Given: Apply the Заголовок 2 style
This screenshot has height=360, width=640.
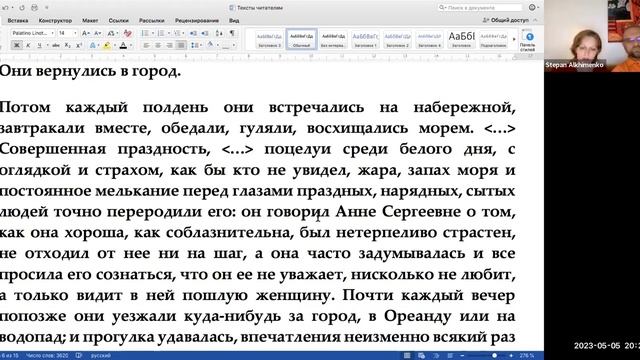Looking at the screenshot, I should click(397, 40).
